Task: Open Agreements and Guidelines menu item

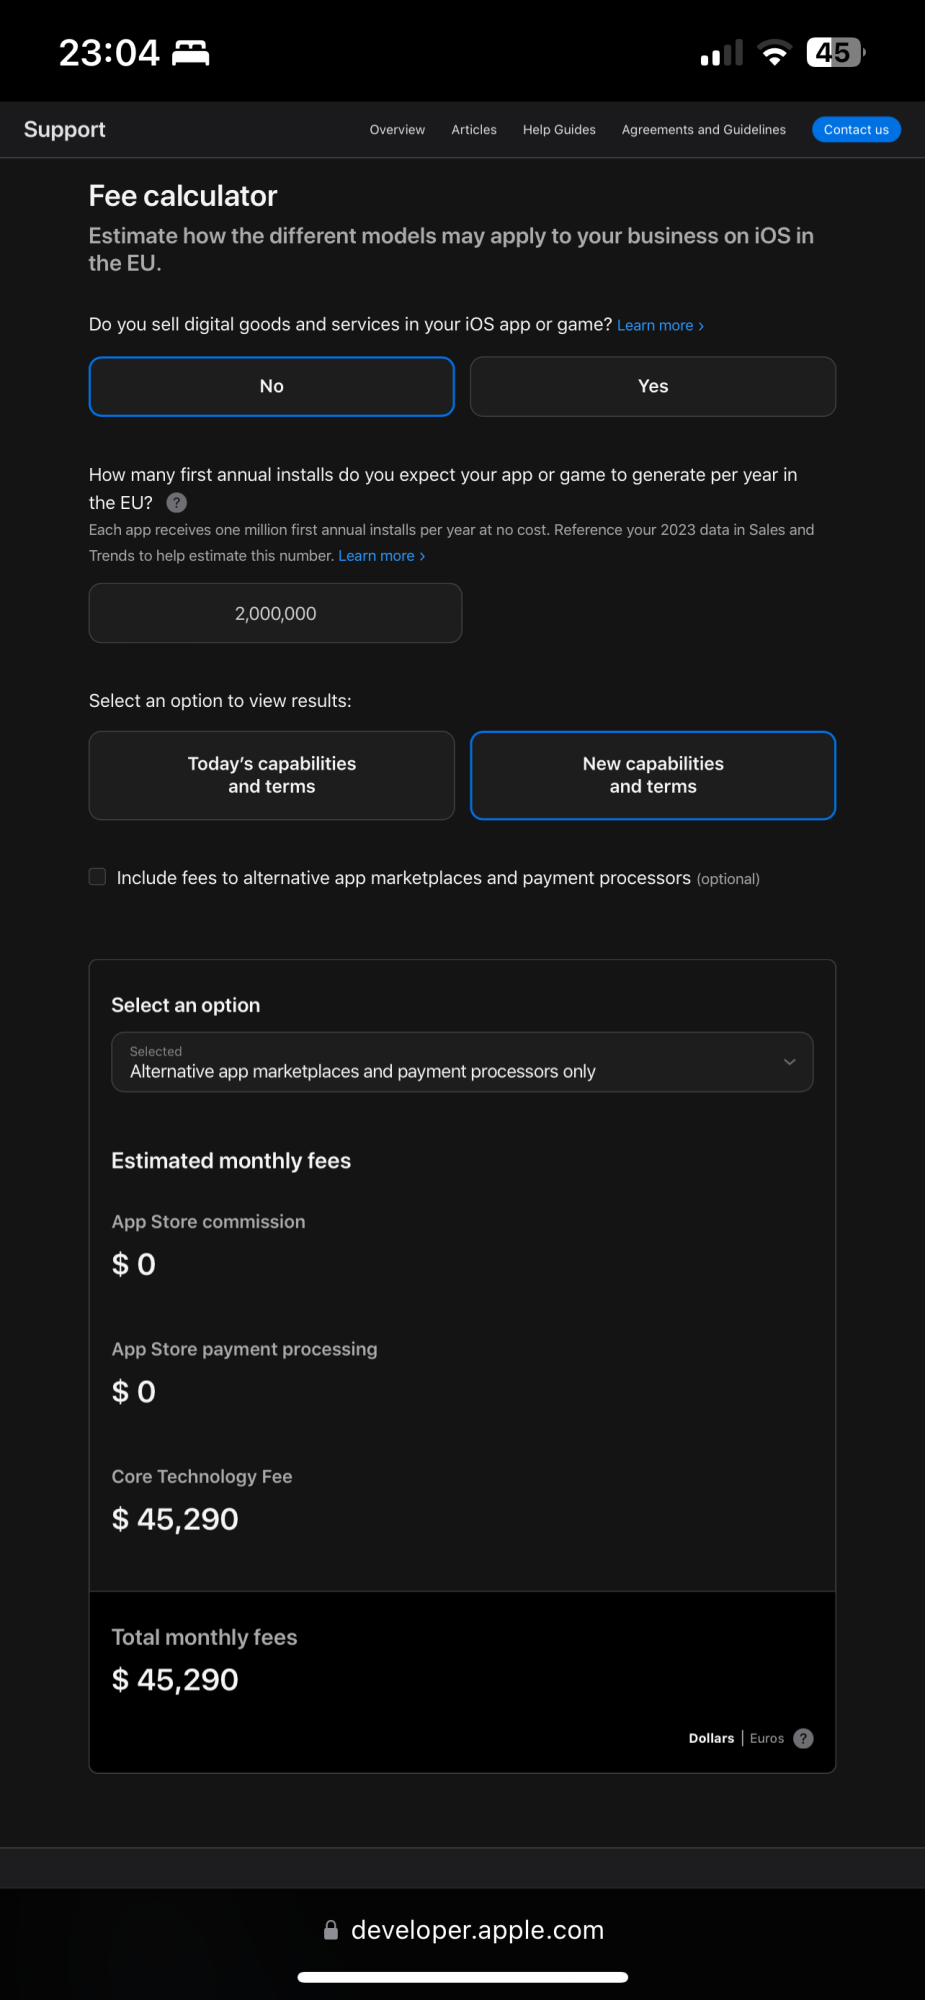Action: tap(703, 130)
